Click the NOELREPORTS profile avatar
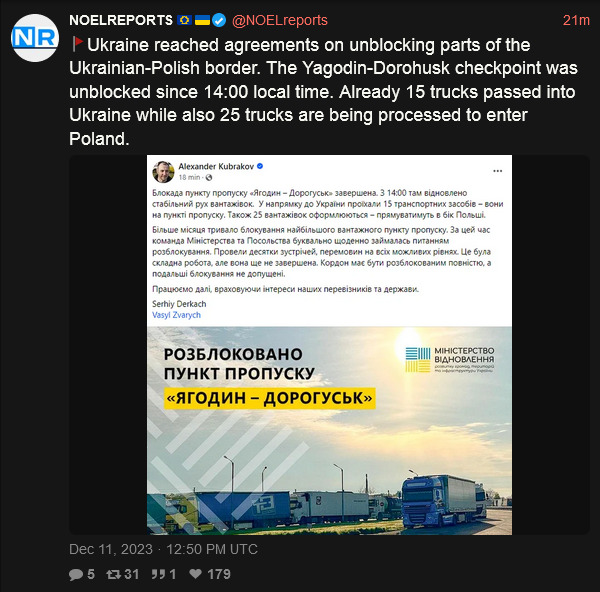The height and width of the screenshot is (592, 600). [34, 37]
